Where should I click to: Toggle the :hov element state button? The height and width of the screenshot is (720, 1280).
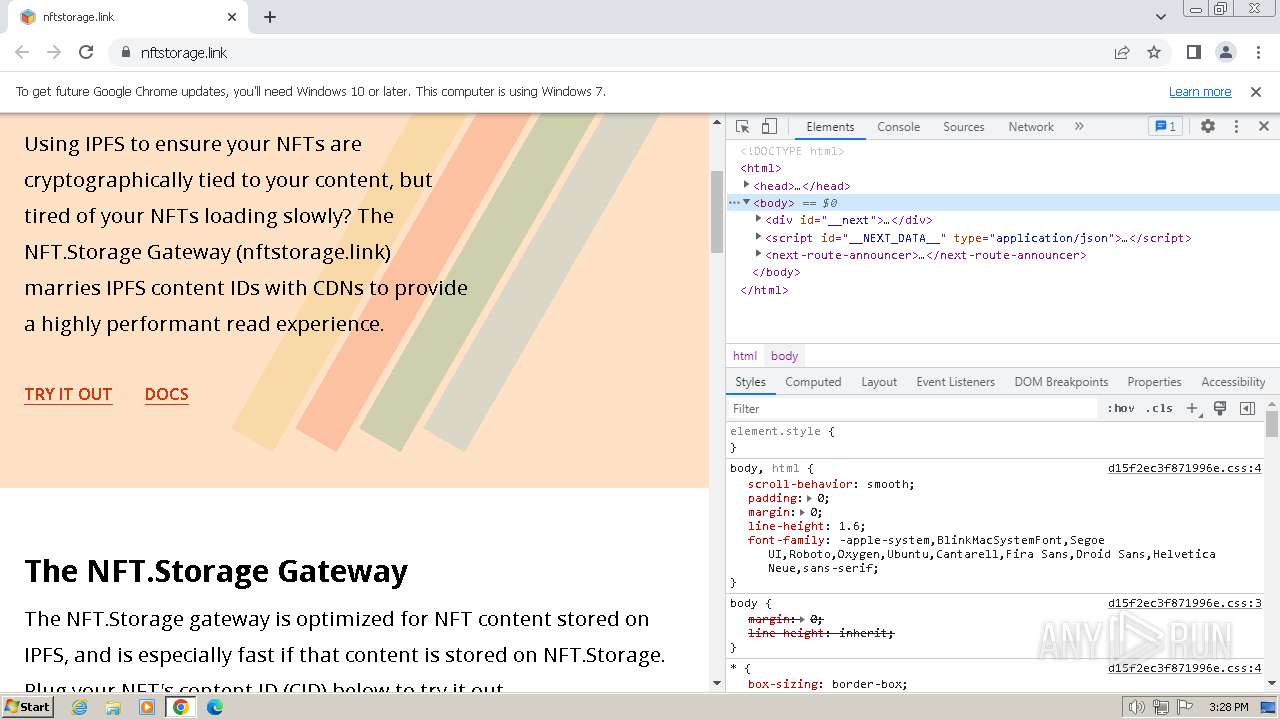coord(1121,408)
